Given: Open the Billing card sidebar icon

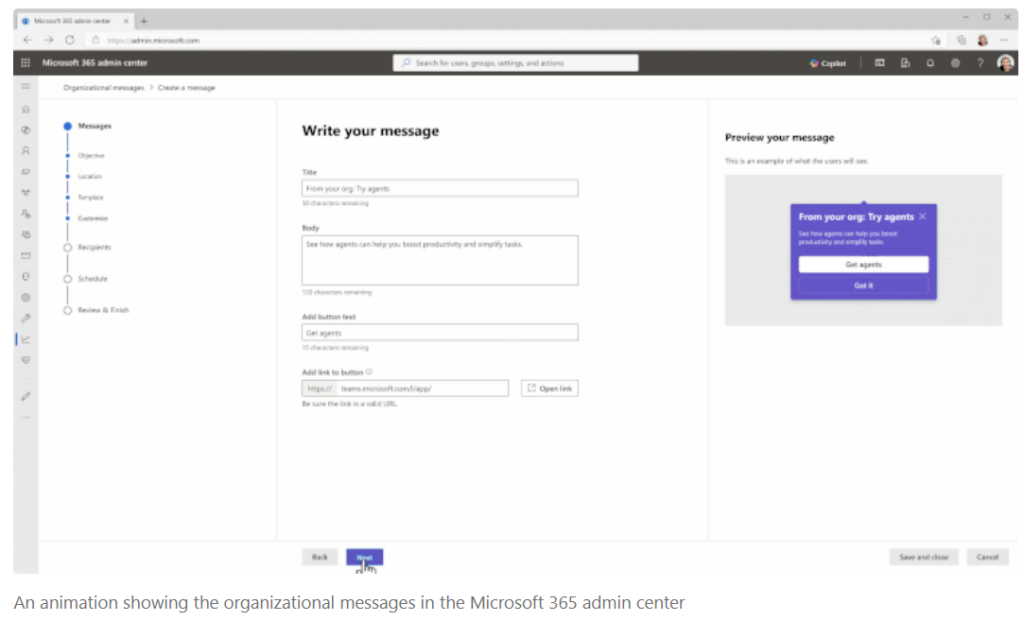Looking at the screenshot, I should click(25, 255).
